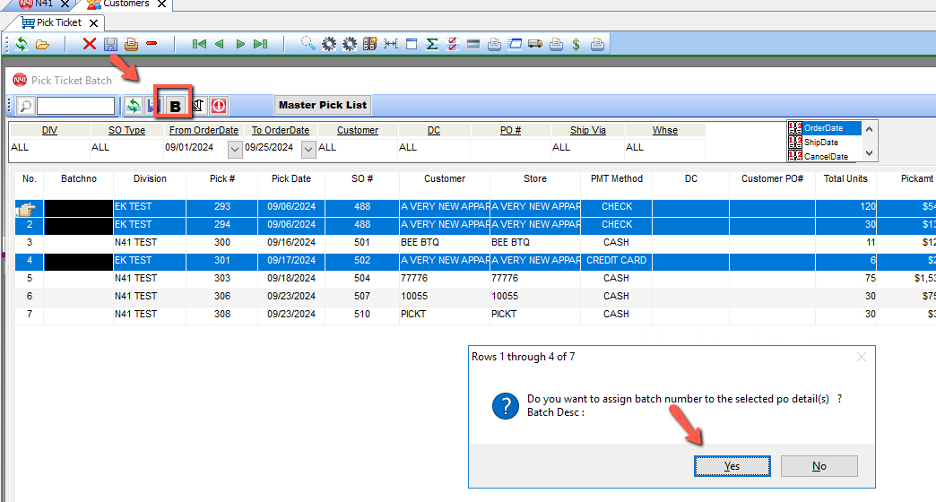Jump to the last record arrow

click(x=260, y=44)
